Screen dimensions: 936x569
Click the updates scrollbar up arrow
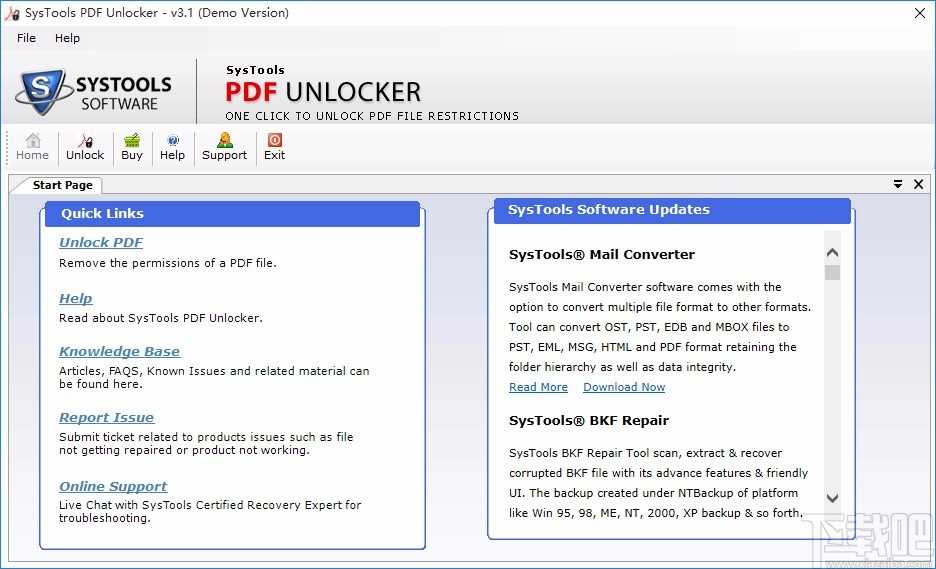(x=832, y=253)
